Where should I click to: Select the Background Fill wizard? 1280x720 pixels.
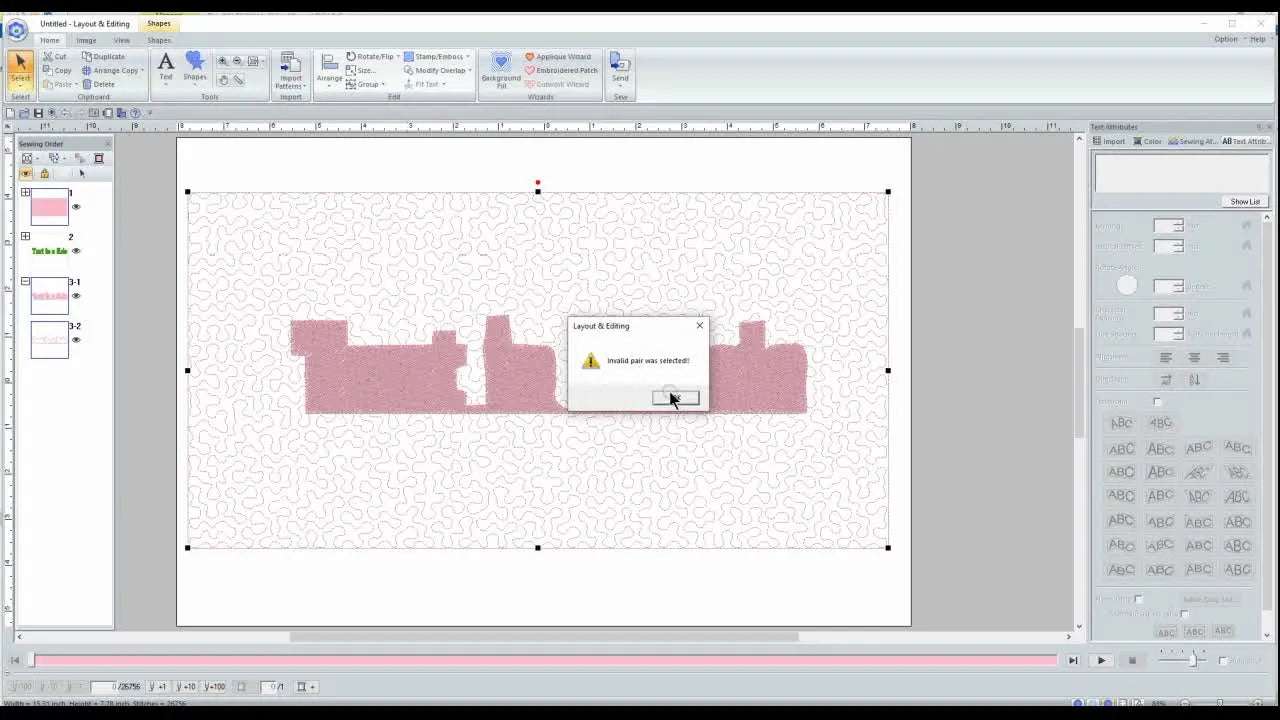tap(500, 68)
